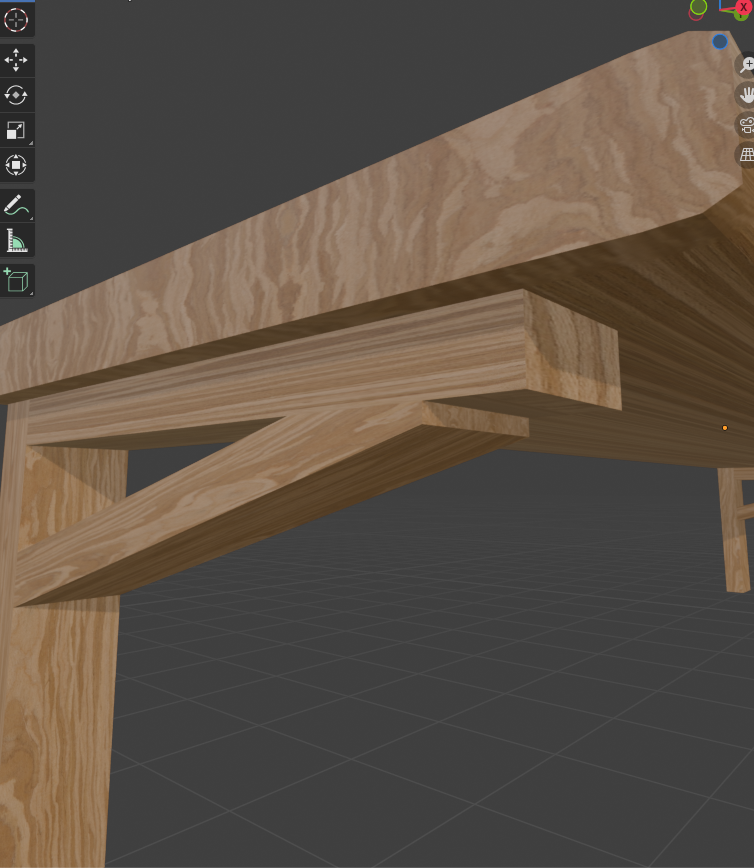754x868 pixels.
Task: Toggle perspective/orthographic grid icon
Action: click(x=746, y=154)
